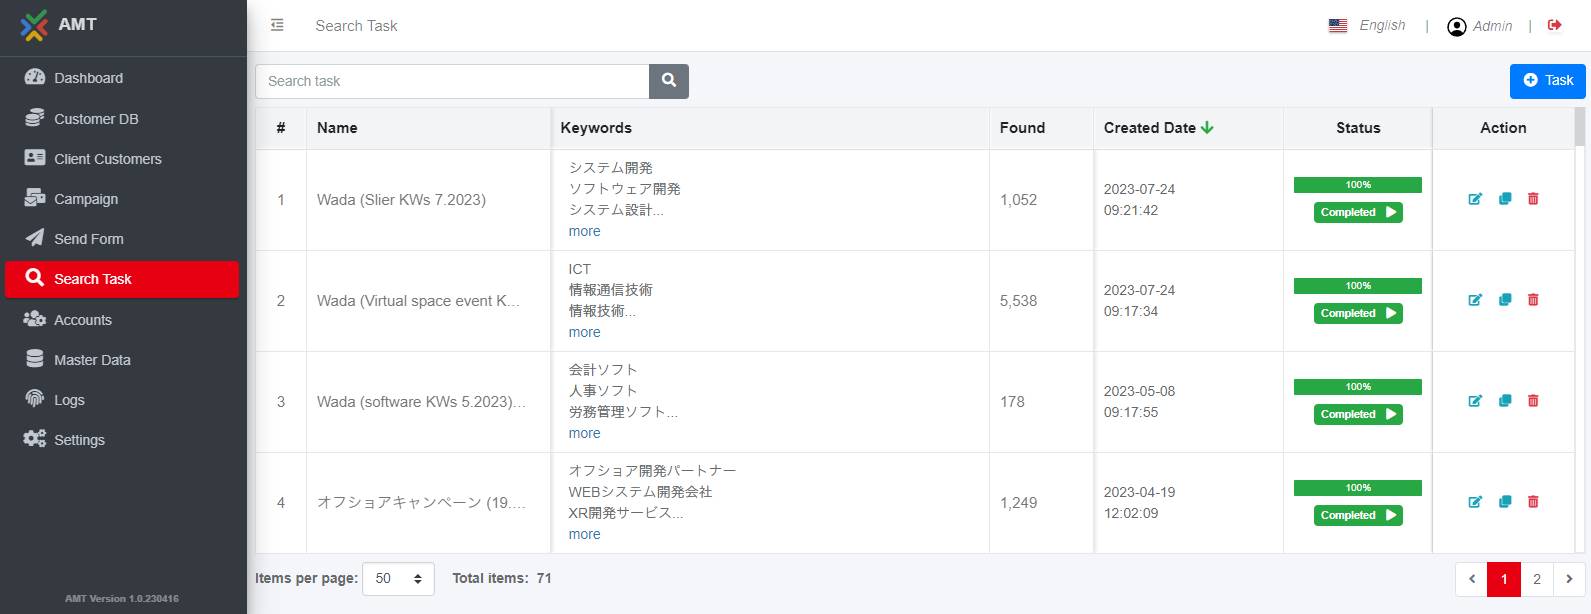Delete the Wada (Virtual space event K... task

(x=1533, y=300)
